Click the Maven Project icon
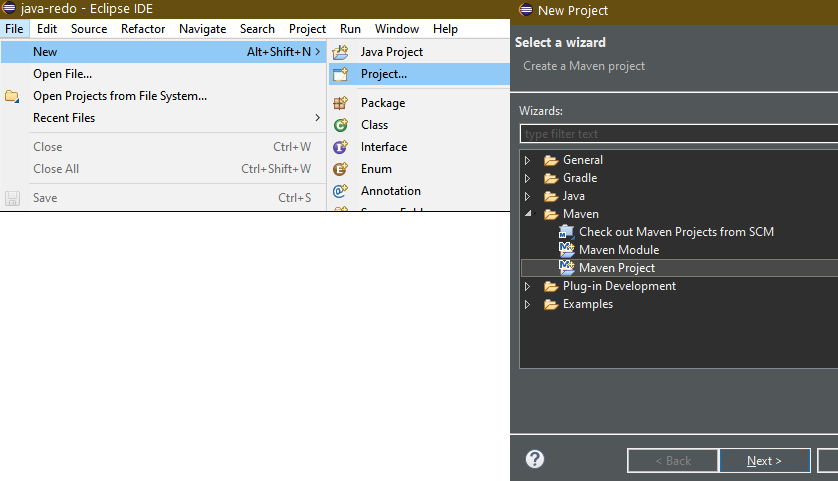Viewport: 838px width, 481px height. click(567, 267)
